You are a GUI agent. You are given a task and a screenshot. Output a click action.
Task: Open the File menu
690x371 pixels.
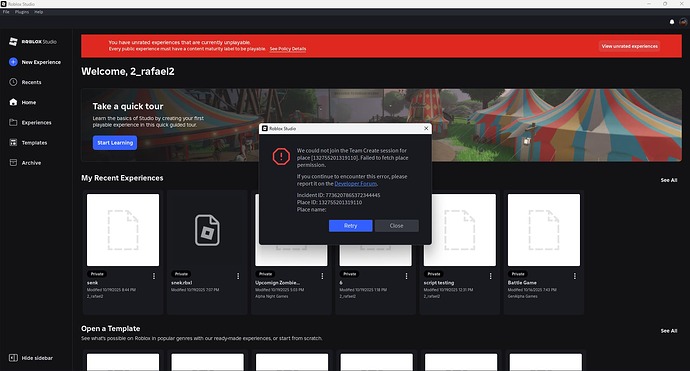(6, 12)
